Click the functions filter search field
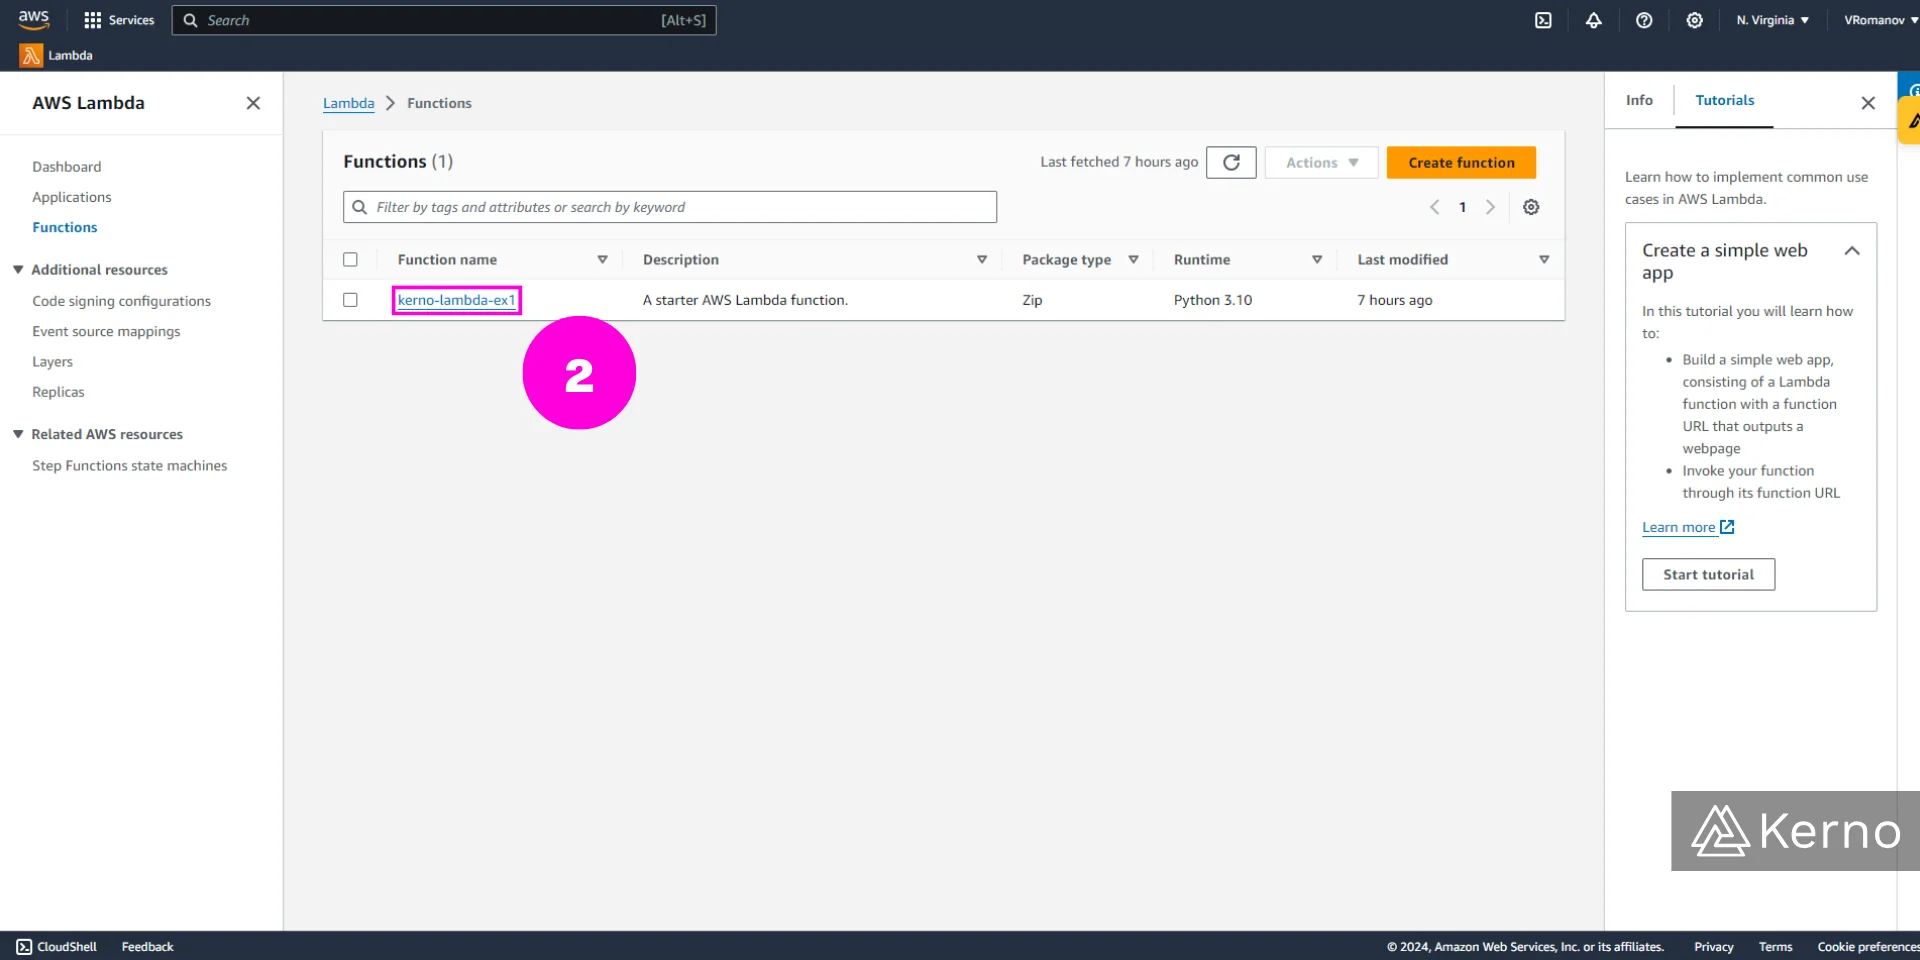The height and width of the screenshot is (960, 1920). pyautogui.click(x=670, y=207)
